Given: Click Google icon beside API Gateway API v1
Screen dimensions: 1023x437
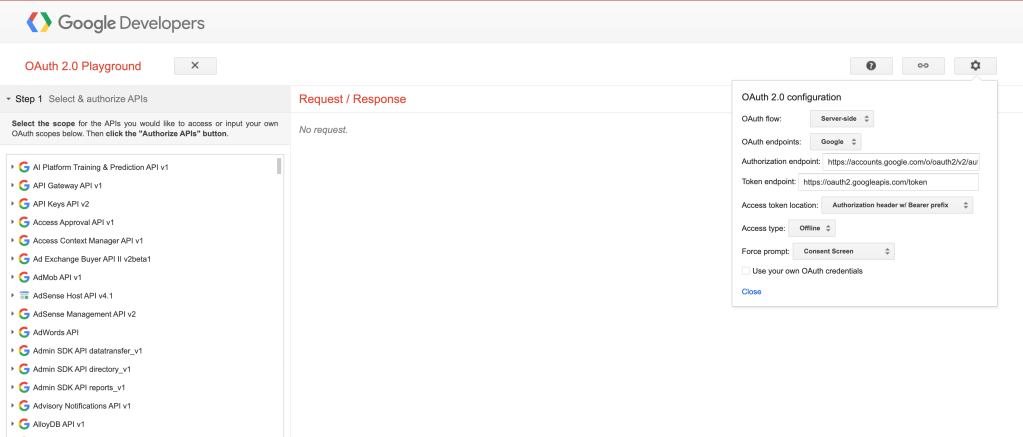Looking at the screenshot, I should click(x=24, y=185).
